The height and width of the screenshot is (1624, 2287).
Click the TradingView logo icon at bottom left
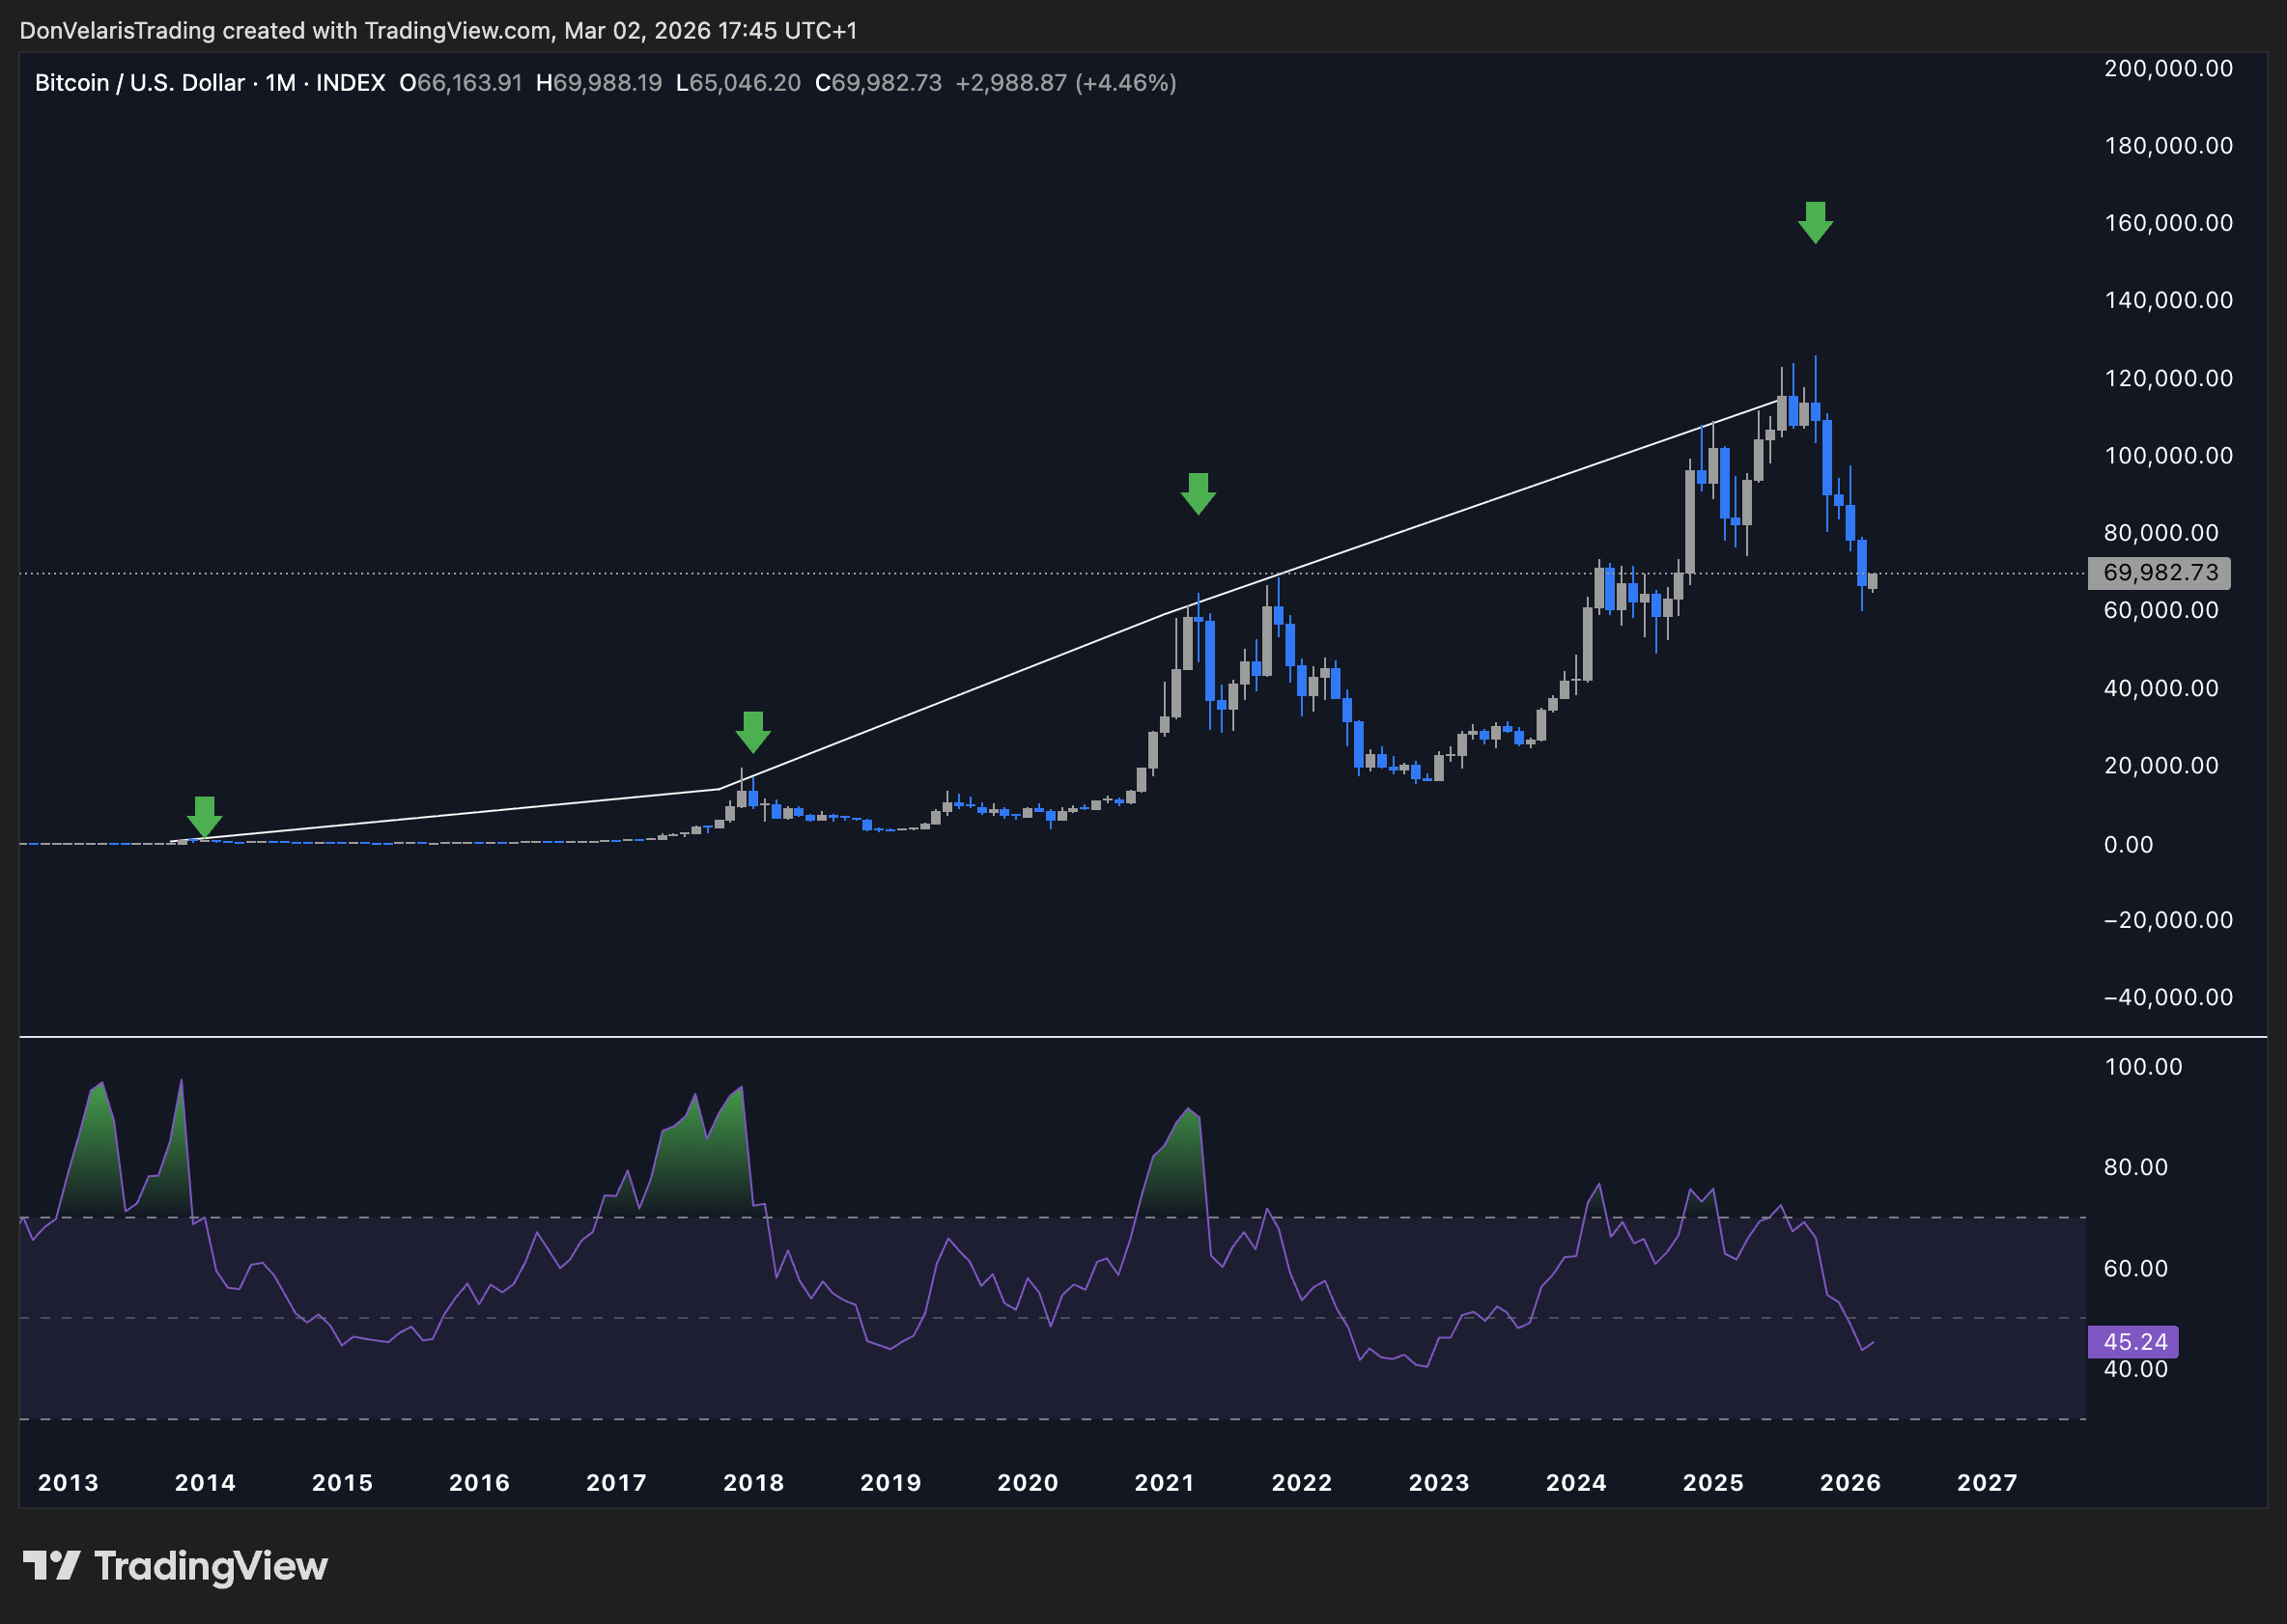click(51, 1566)
